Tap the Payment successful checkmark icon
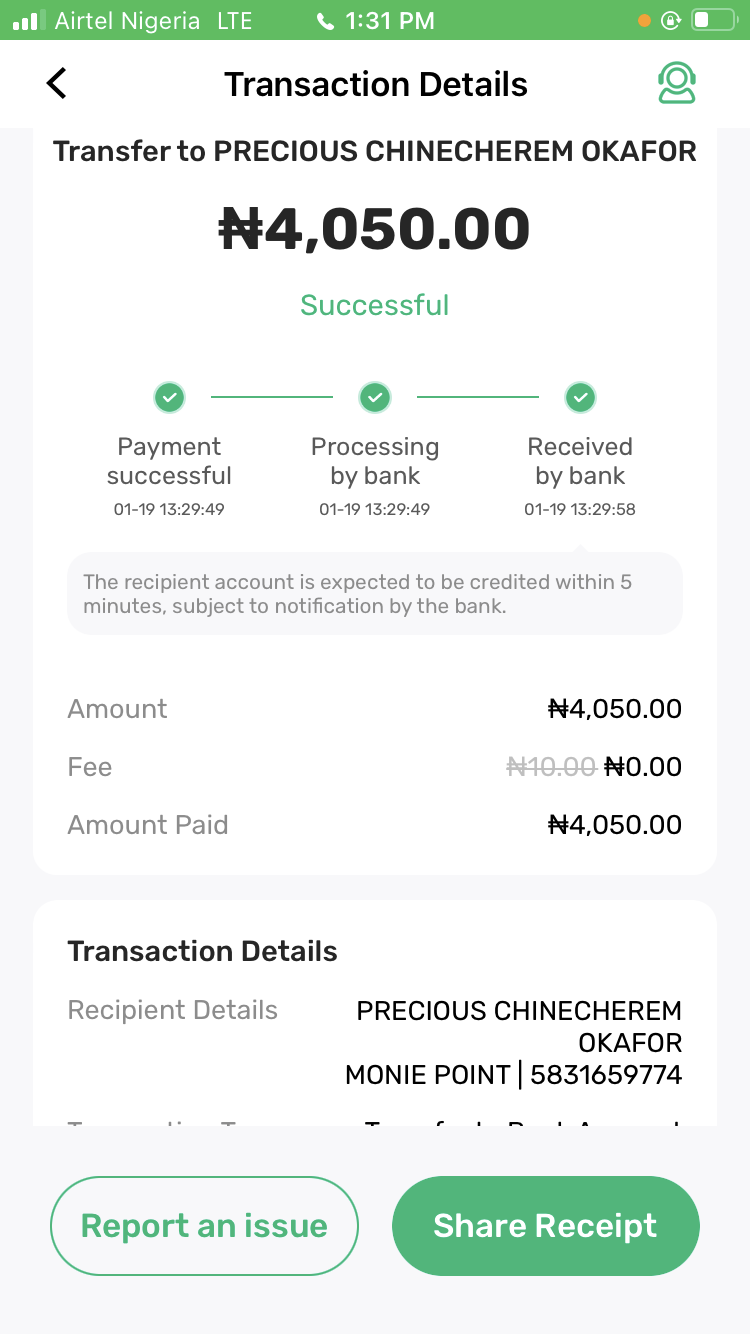Screen dimensions: 750x1334 tap(169, 398)
